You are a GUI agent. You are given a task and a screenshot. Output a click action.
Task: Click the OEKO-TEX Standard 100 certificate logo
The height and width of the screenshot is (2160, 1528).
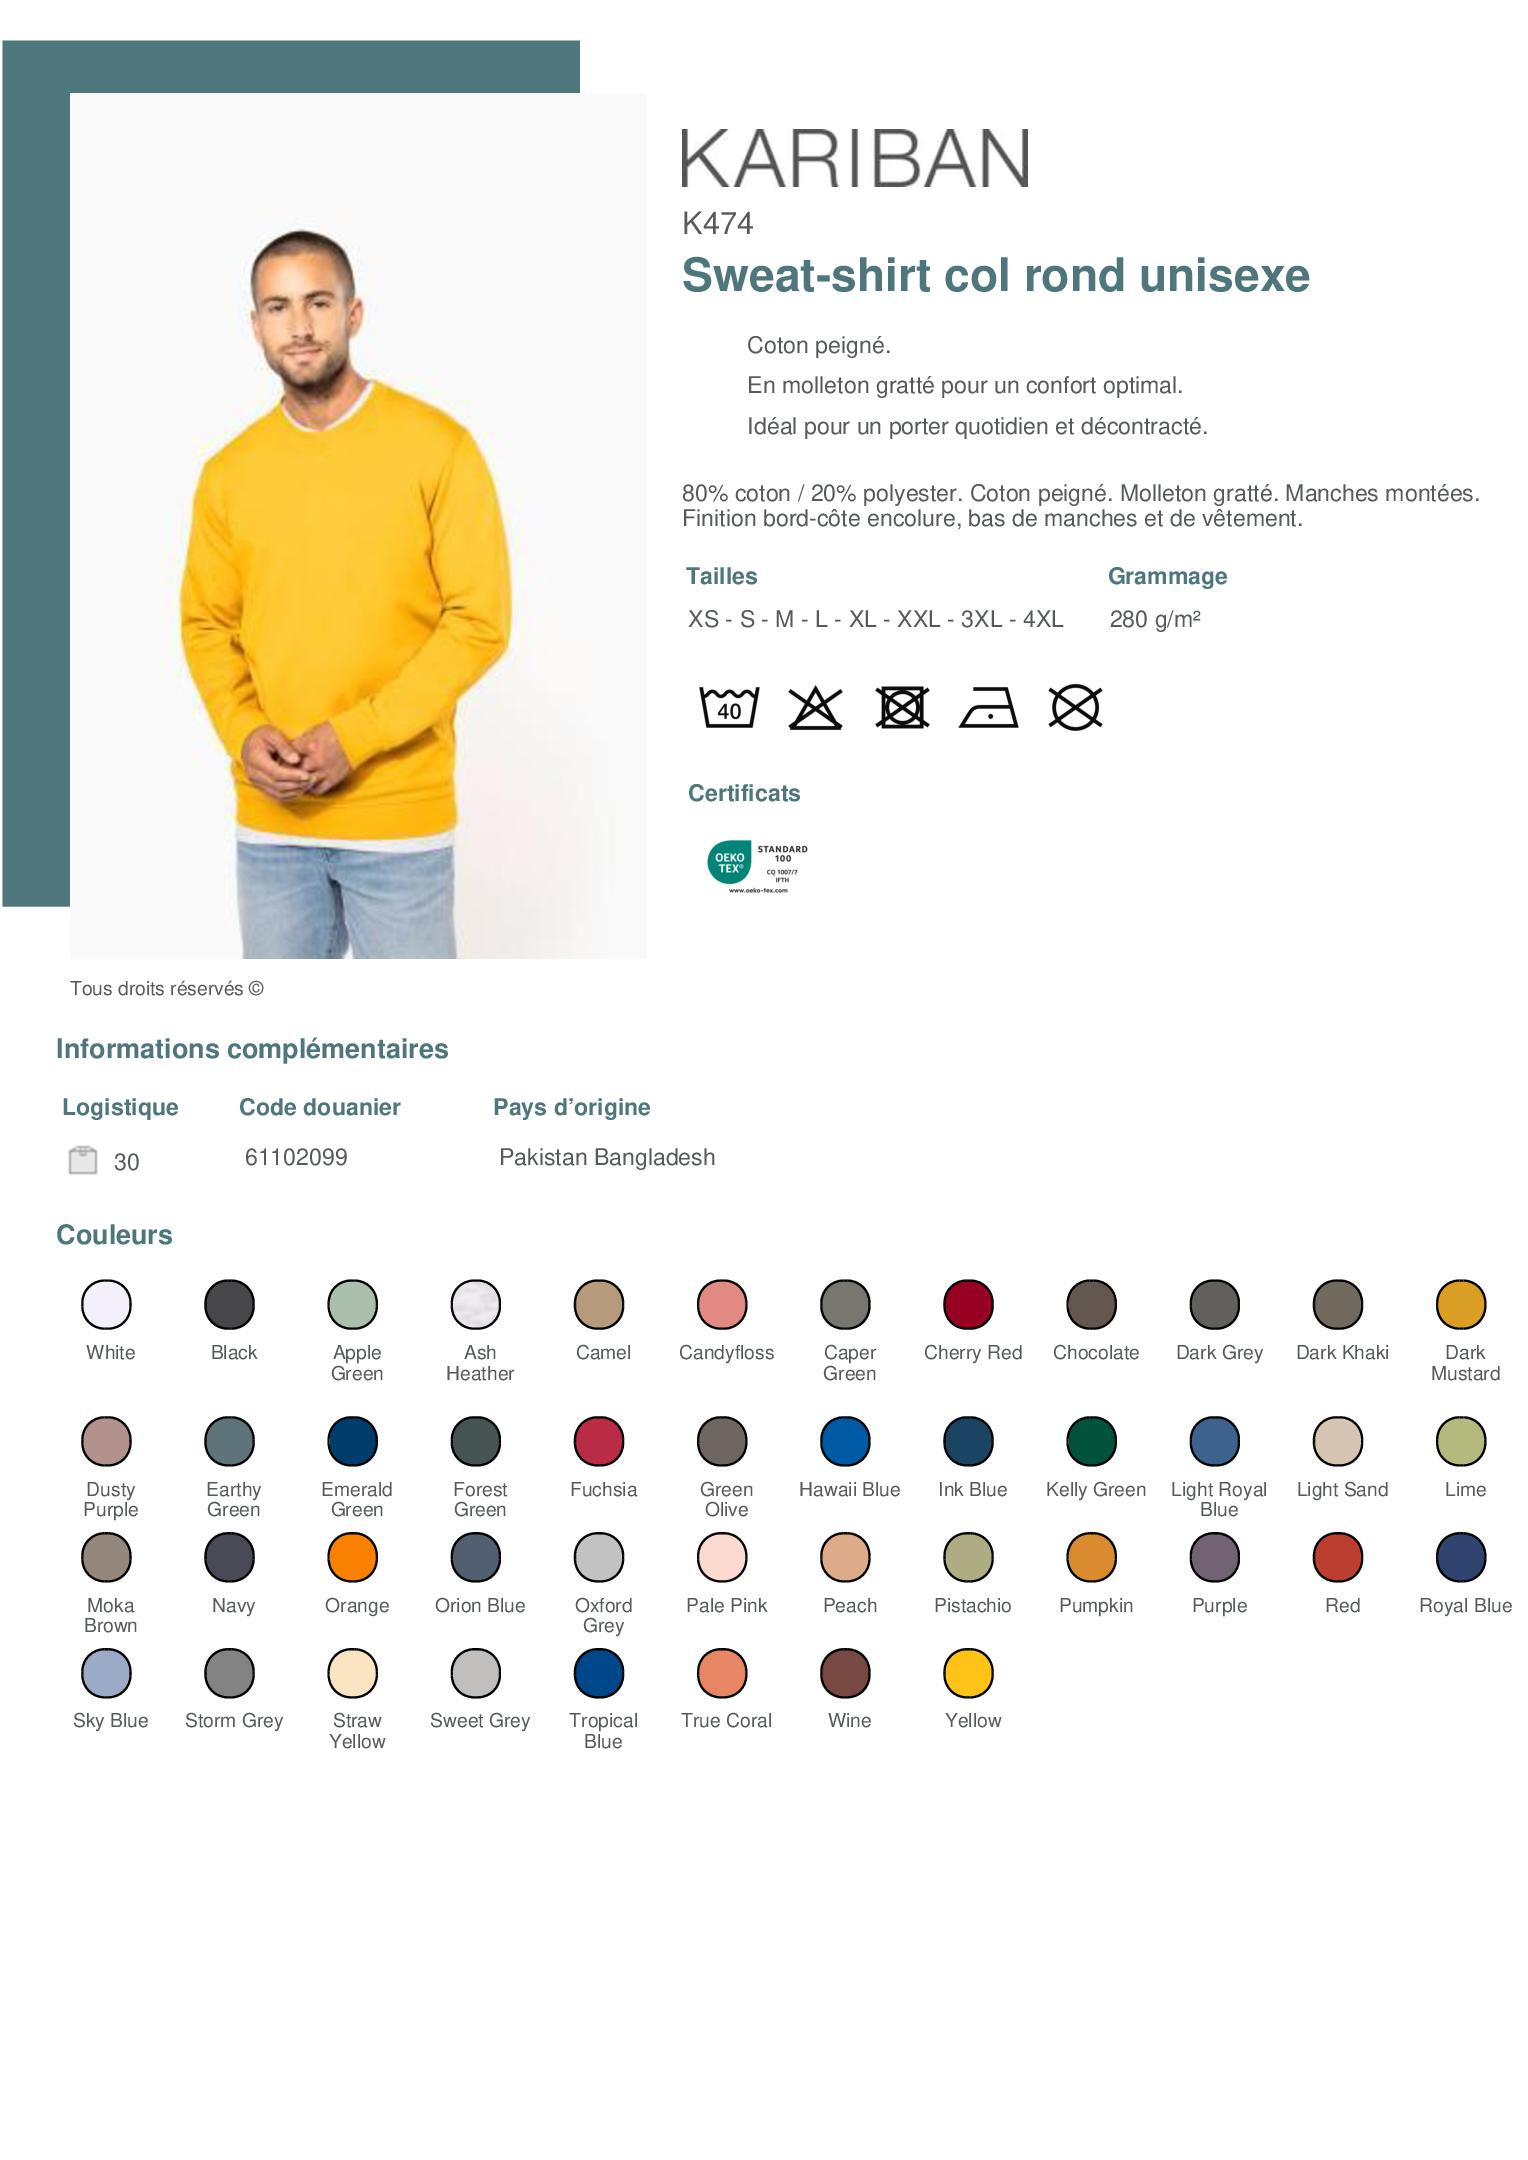click(757, 866)
